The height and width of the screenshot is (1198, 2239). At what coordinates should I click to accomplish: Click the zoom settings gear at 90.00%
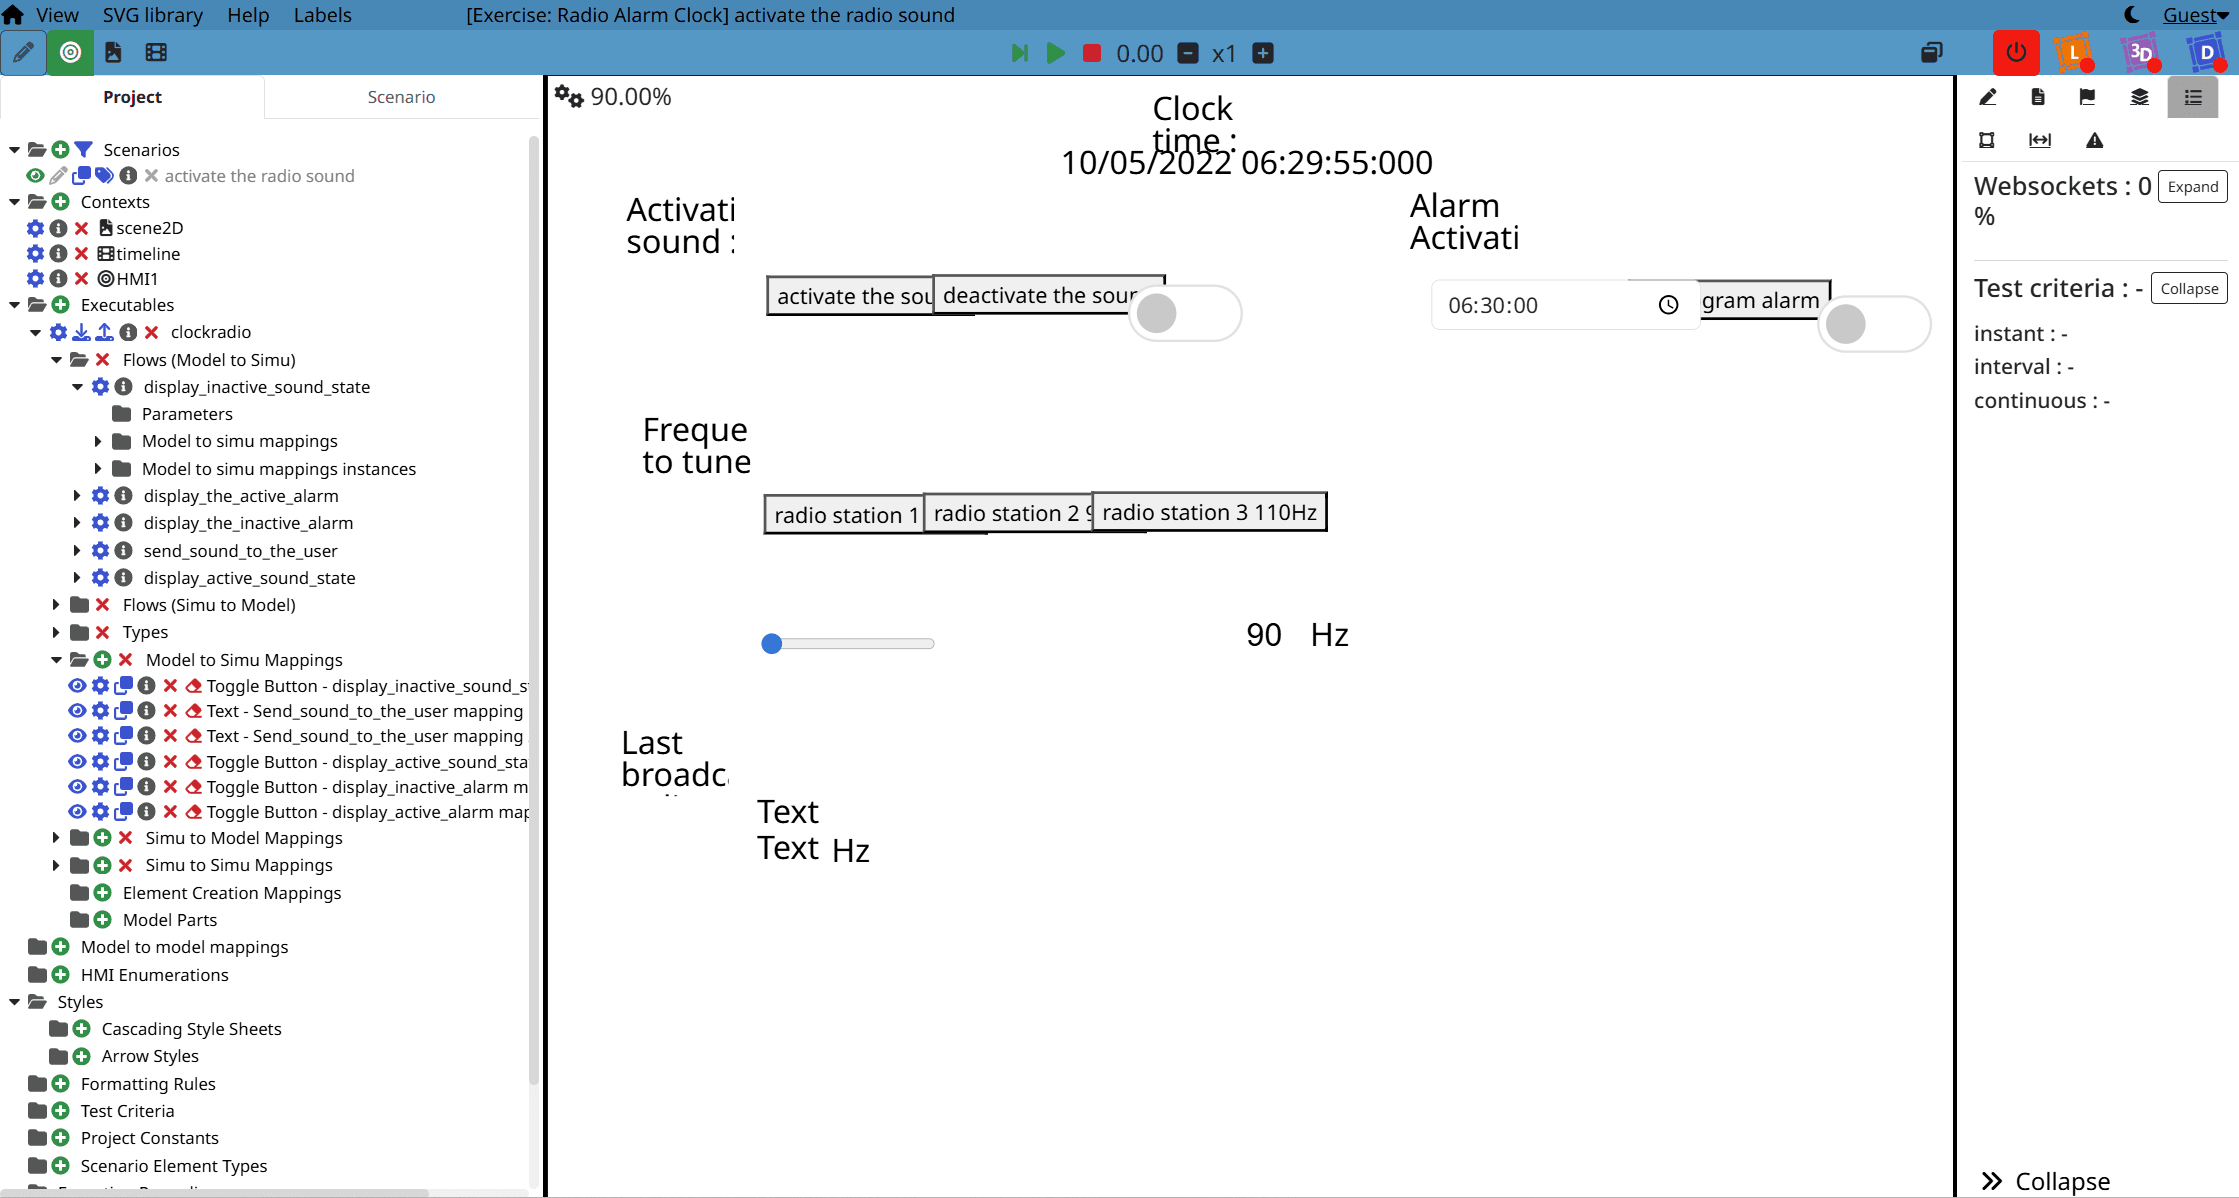click(x=569, y=96)
